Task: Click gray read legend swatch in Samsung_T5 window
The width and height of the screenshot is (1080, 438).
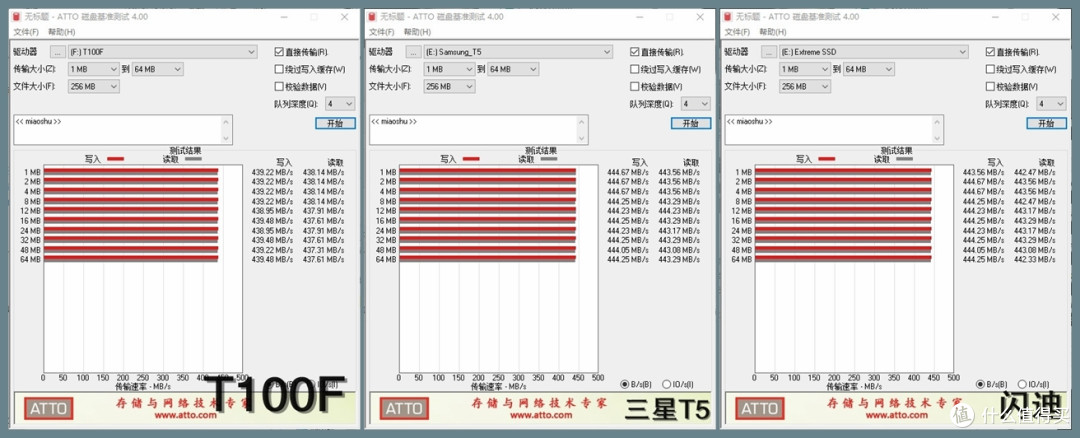Action: pyautogui.click(x=549, y=159)
